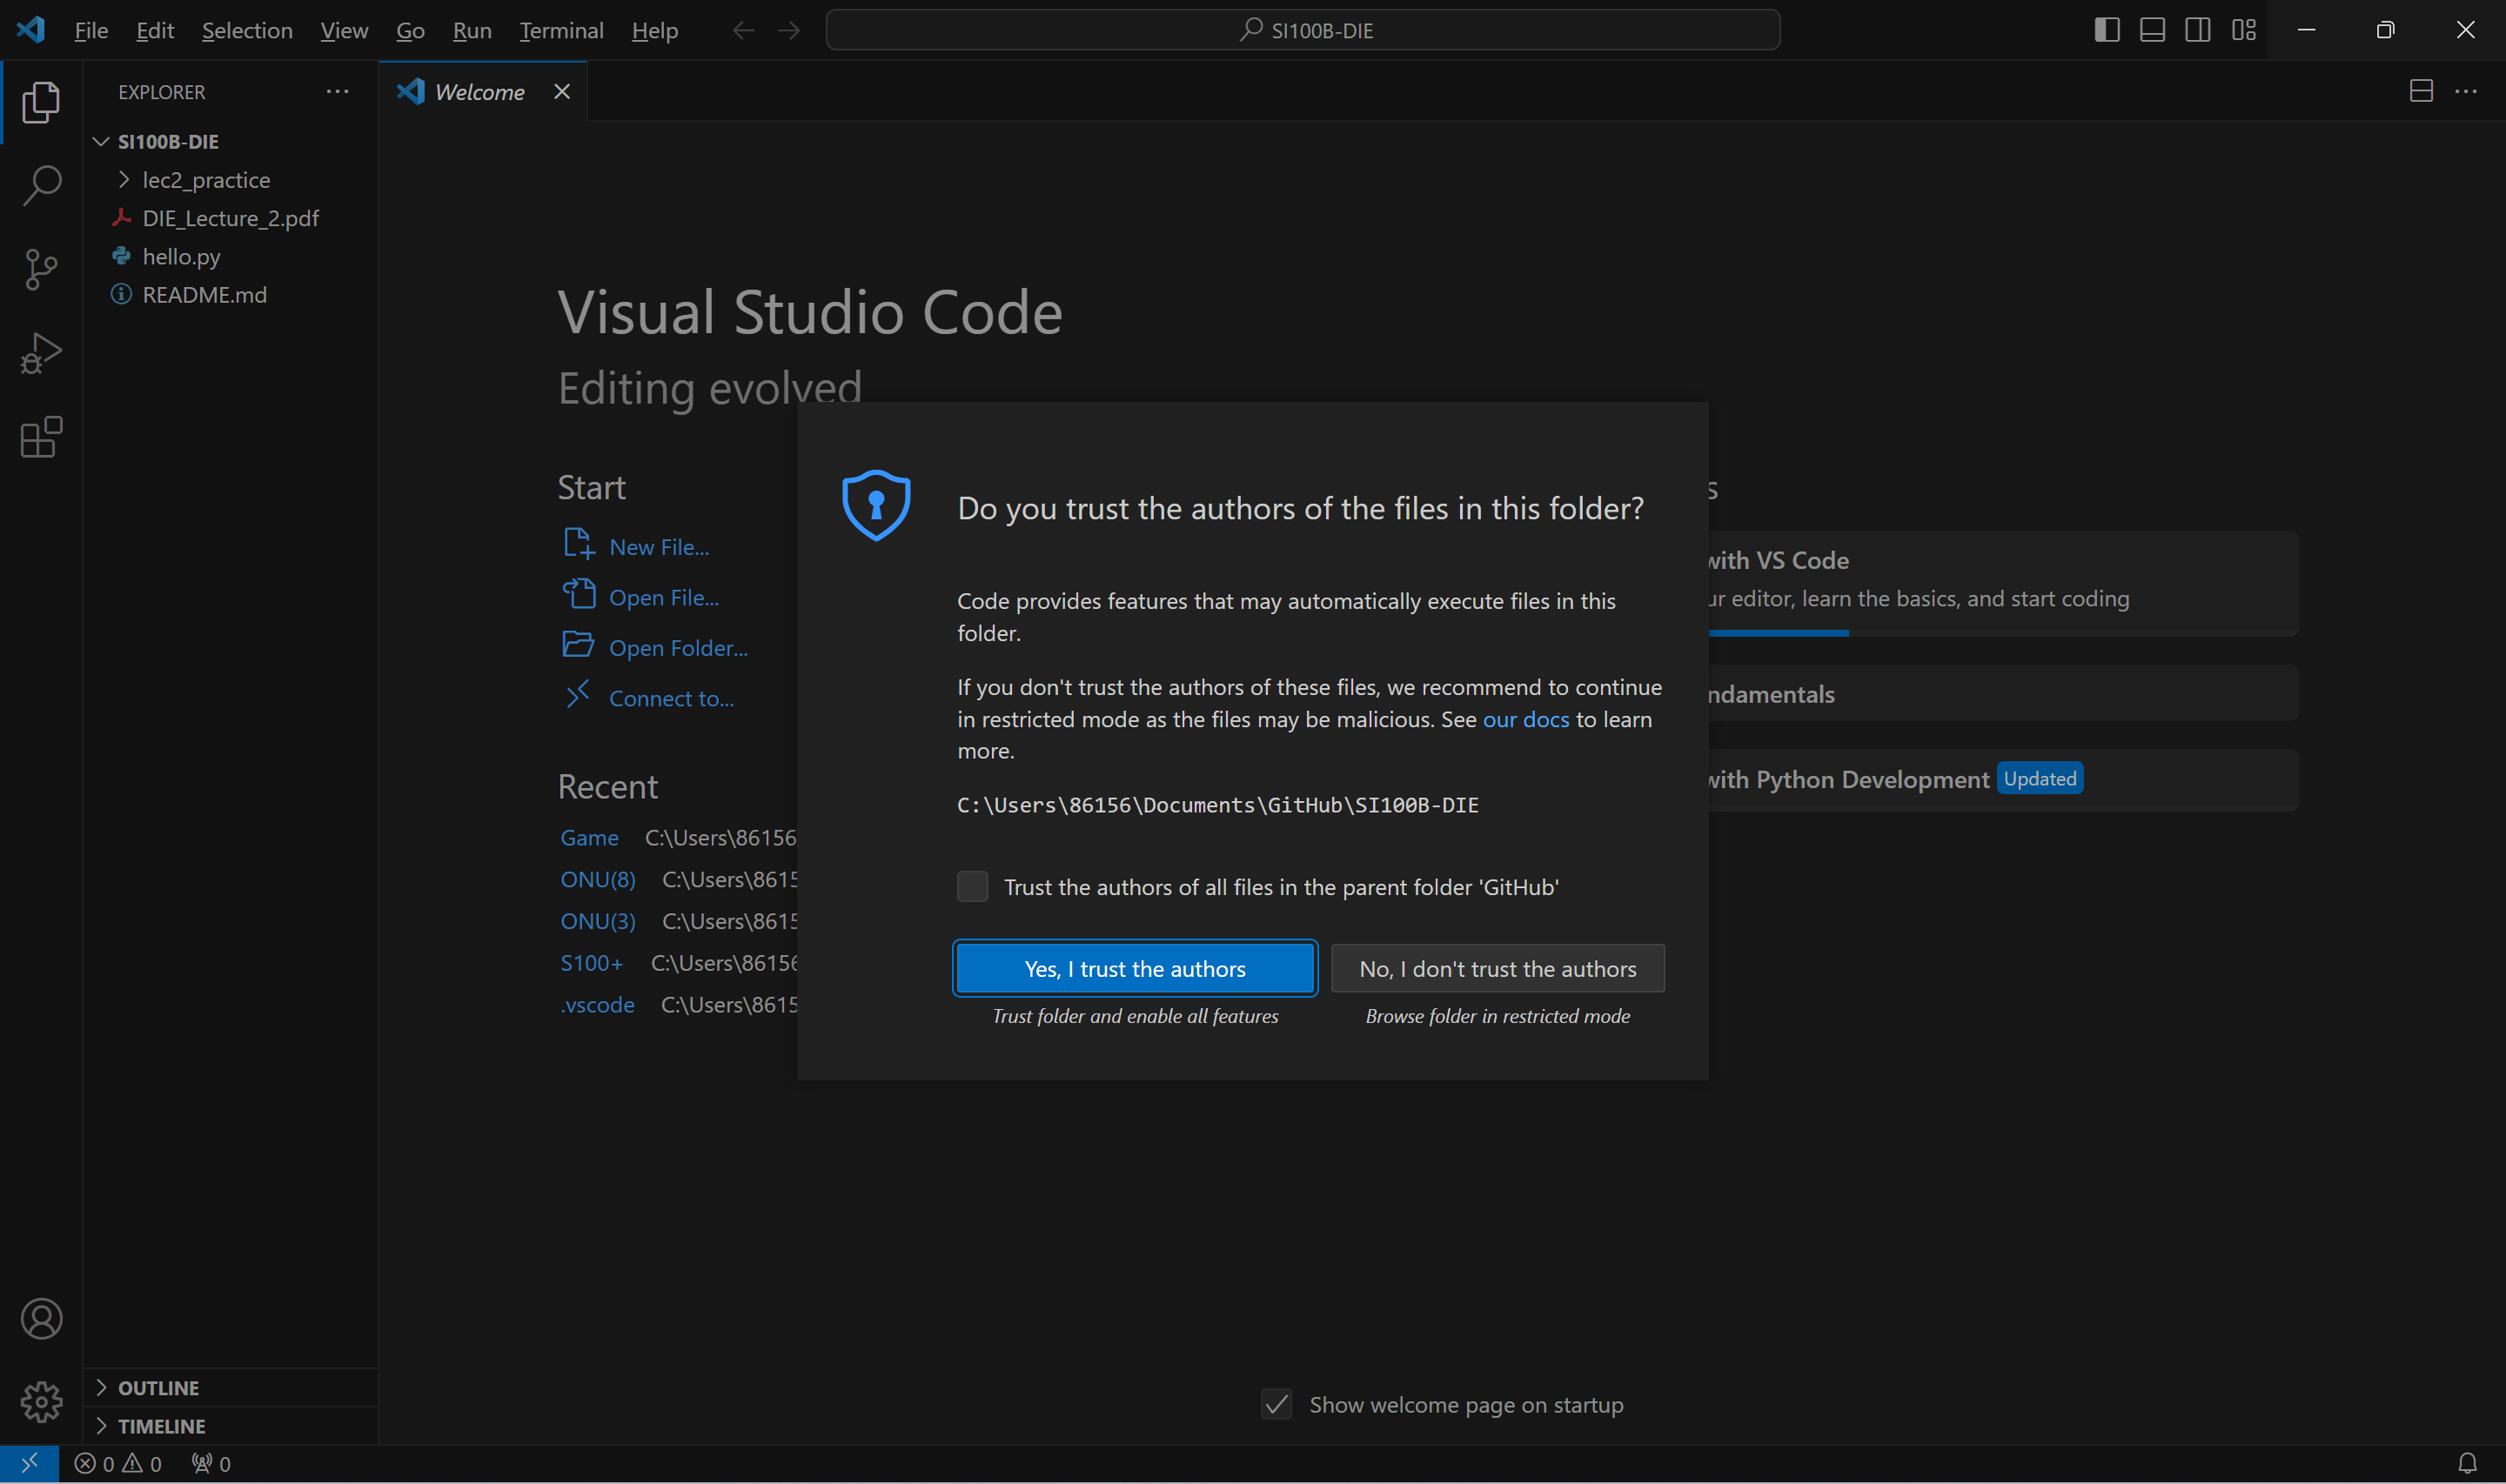Open the Explorer view in activity bar
Viewport: 2506px width, 1484px height.
click(x=41, y=102)
